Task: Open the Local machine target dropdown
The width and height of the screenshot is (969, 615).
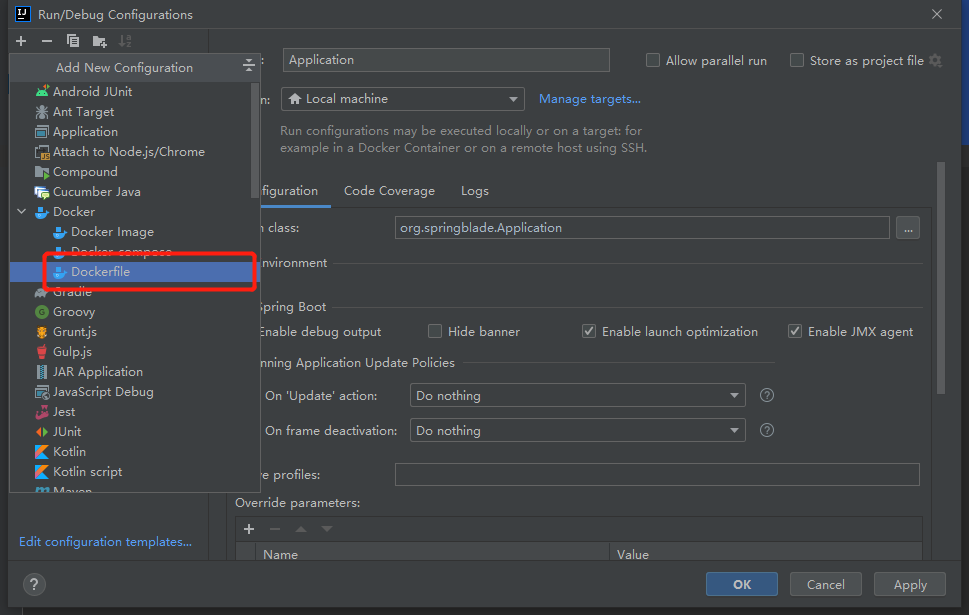Action: tap(403, 99)
